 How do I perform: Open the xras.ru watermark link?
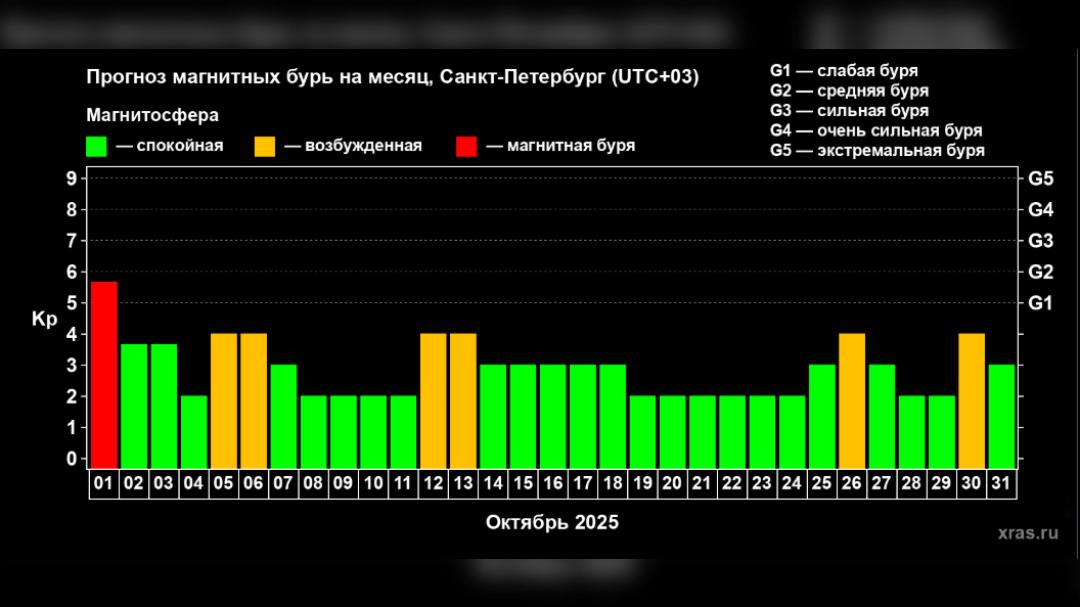(x=1027, y=533)
